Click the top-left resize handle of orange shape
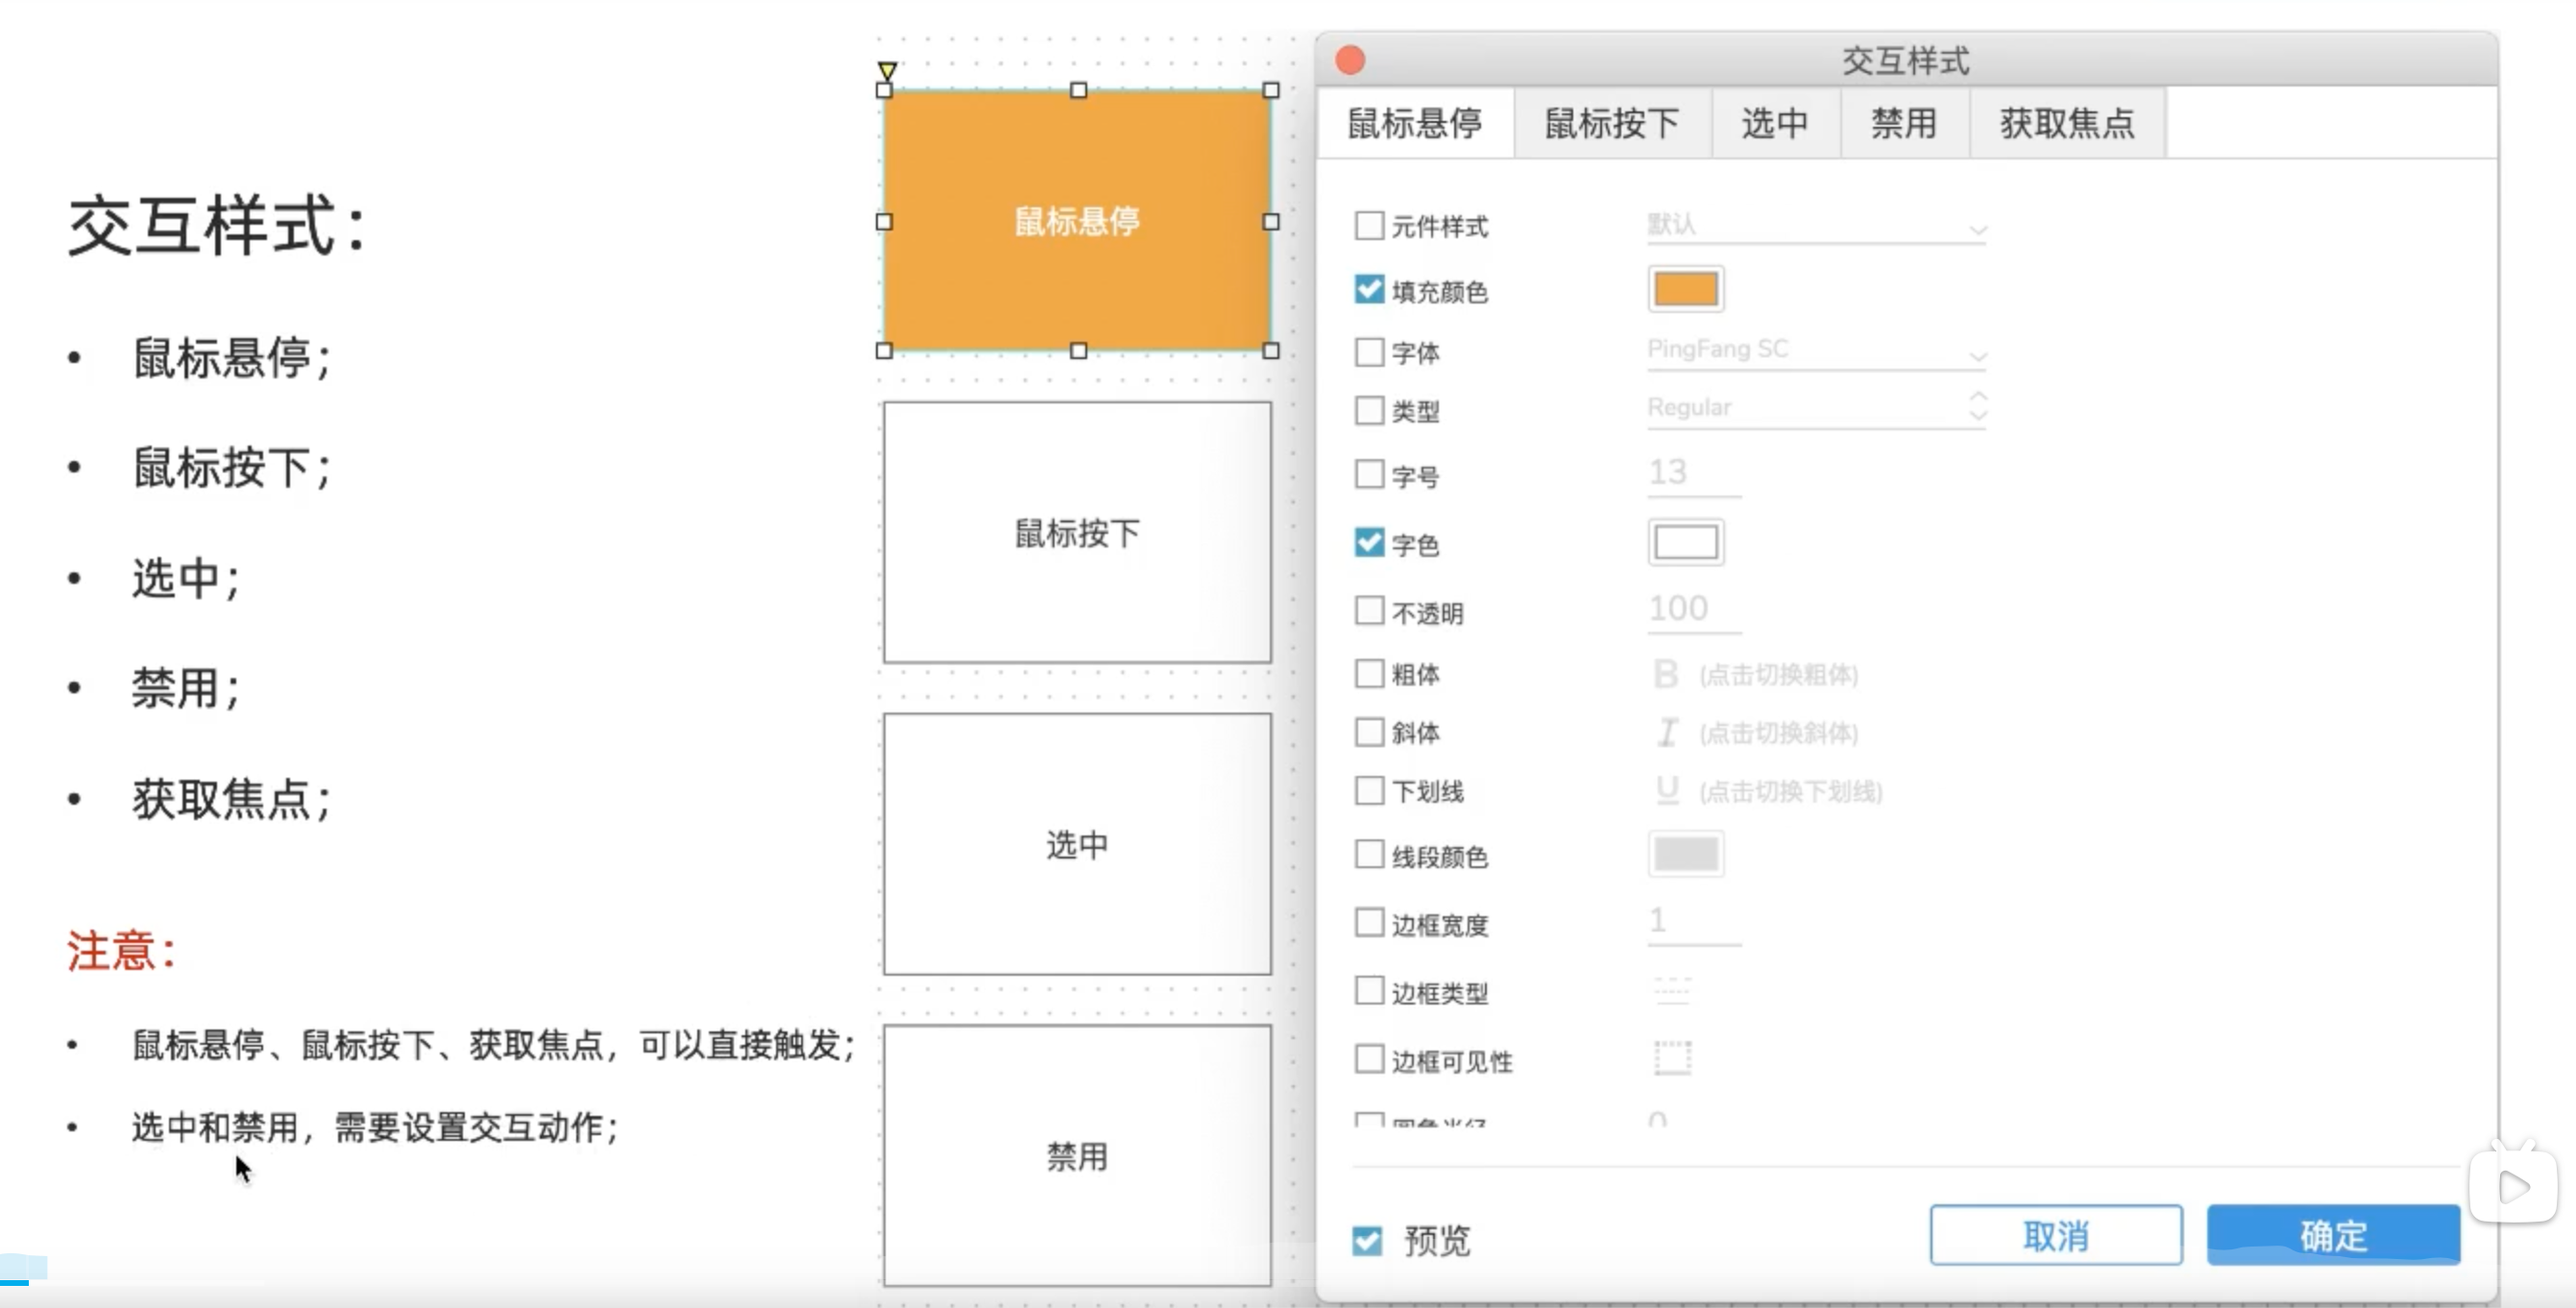This screenshot has width=2576, height=1308. (x=884, y=90)
